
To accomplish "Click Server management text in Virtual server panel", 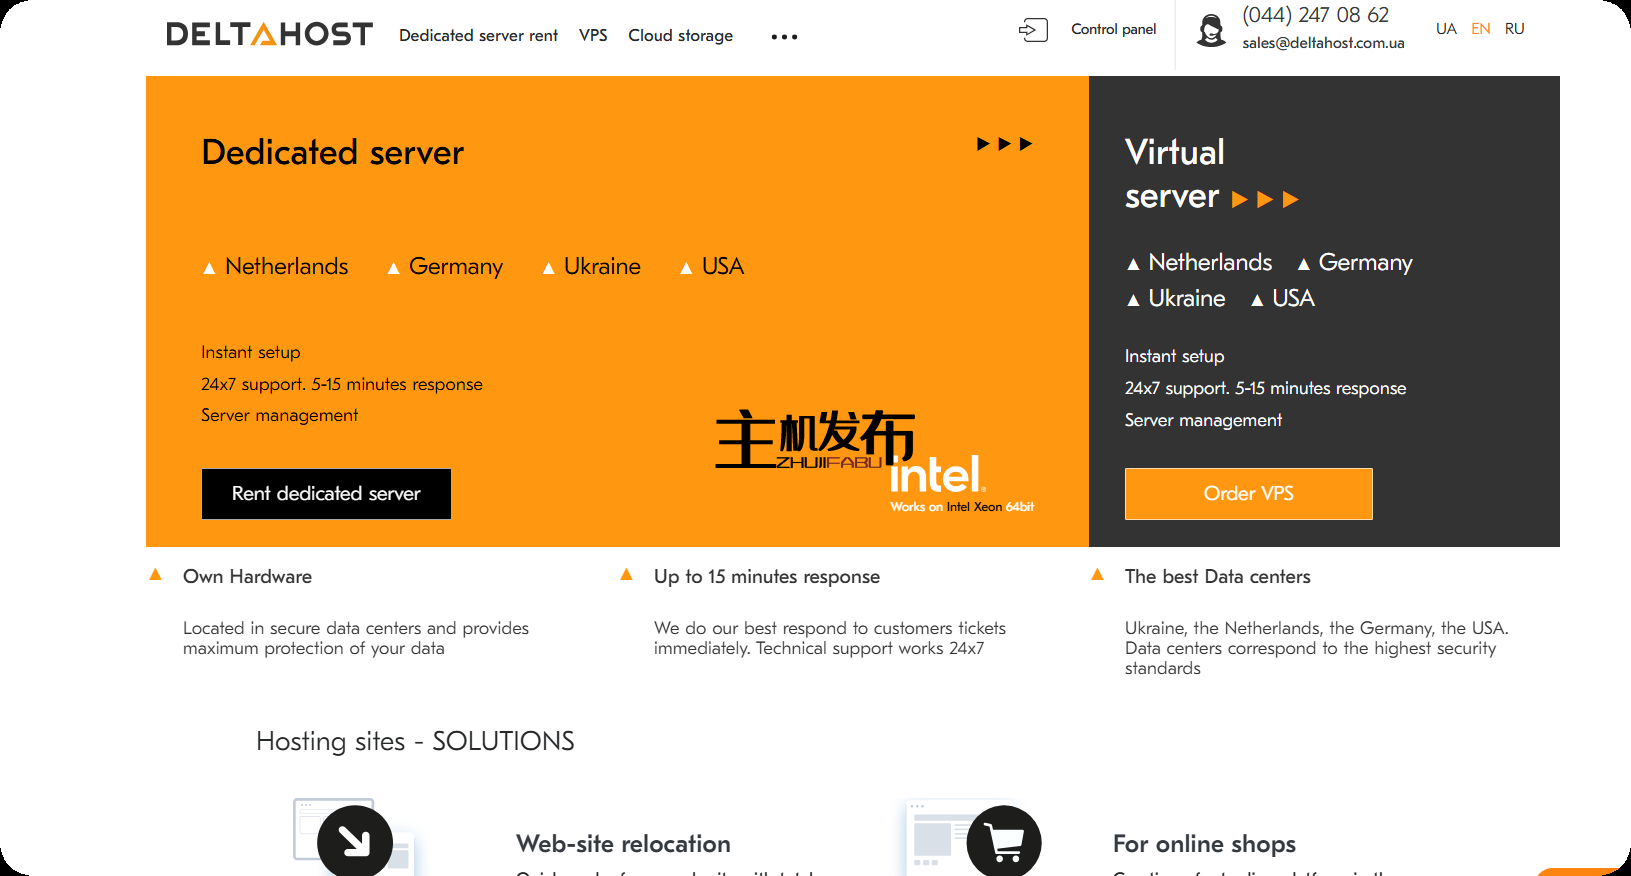I will click(1203, 420).
